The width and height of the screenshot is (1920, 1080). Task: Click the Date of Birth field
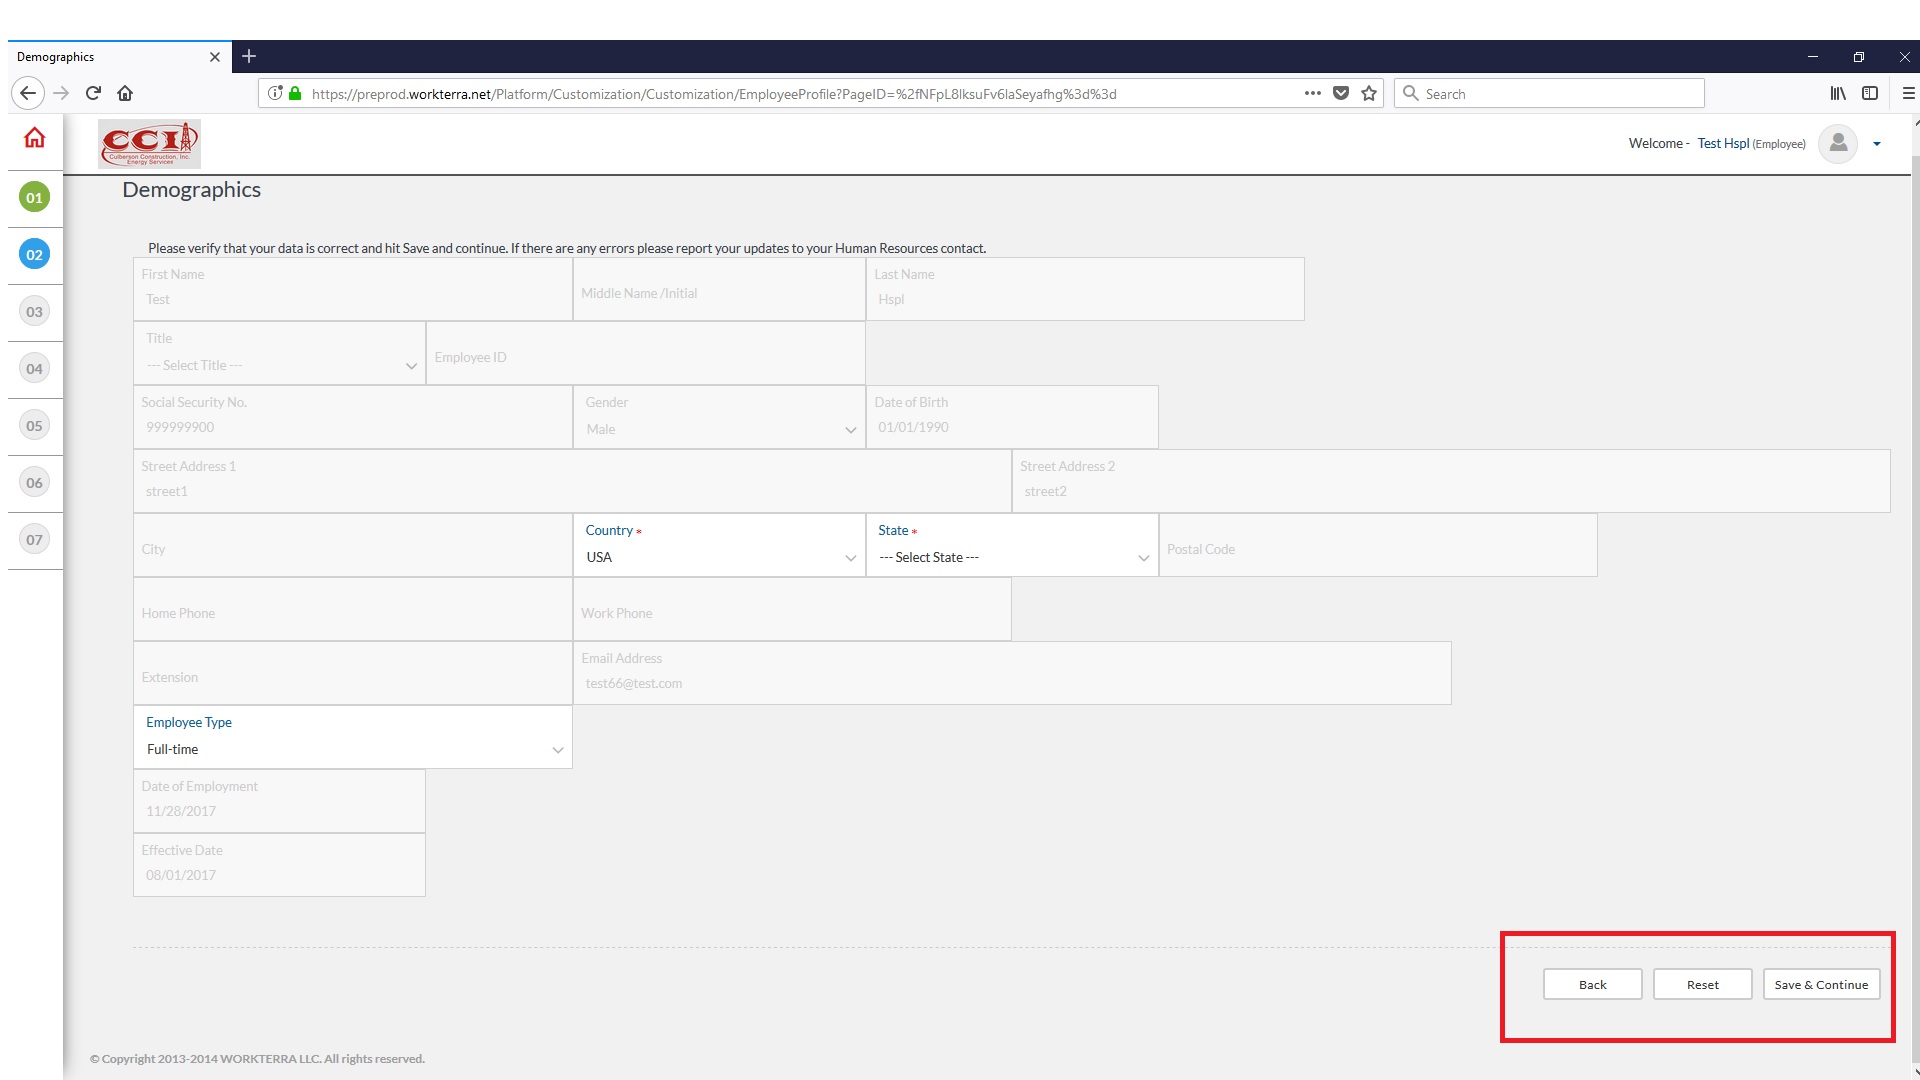pyautogui.click(x=1012, y=417)
